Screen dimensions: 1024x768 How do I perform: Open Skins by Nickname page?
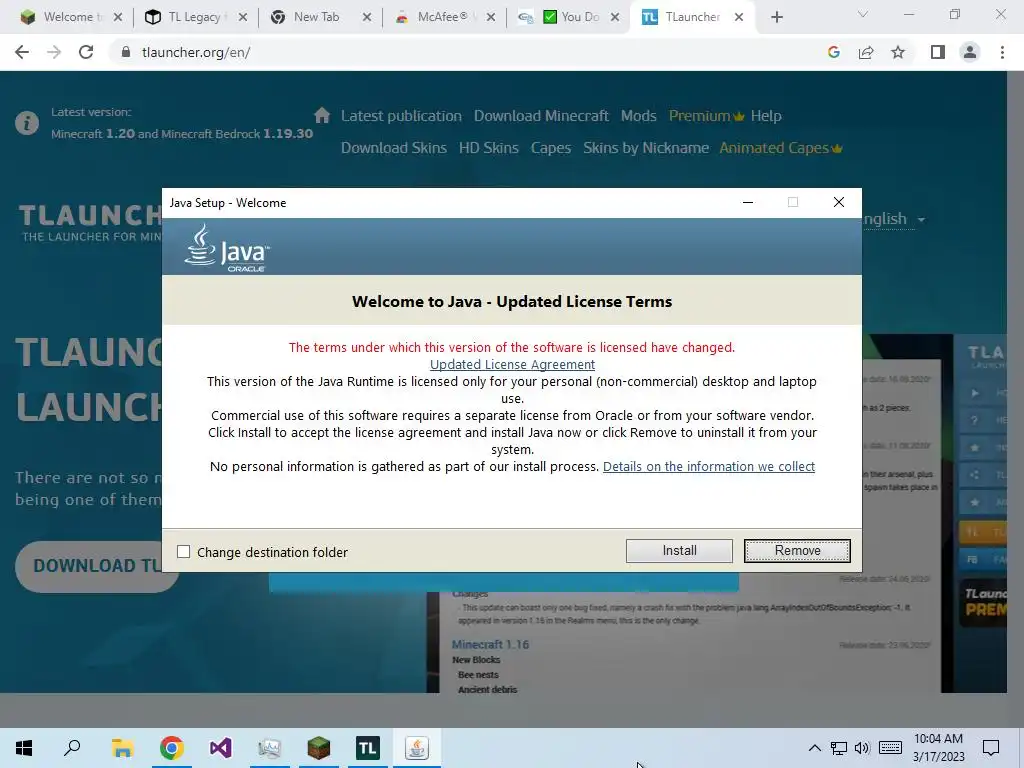[x=646, y=148]
